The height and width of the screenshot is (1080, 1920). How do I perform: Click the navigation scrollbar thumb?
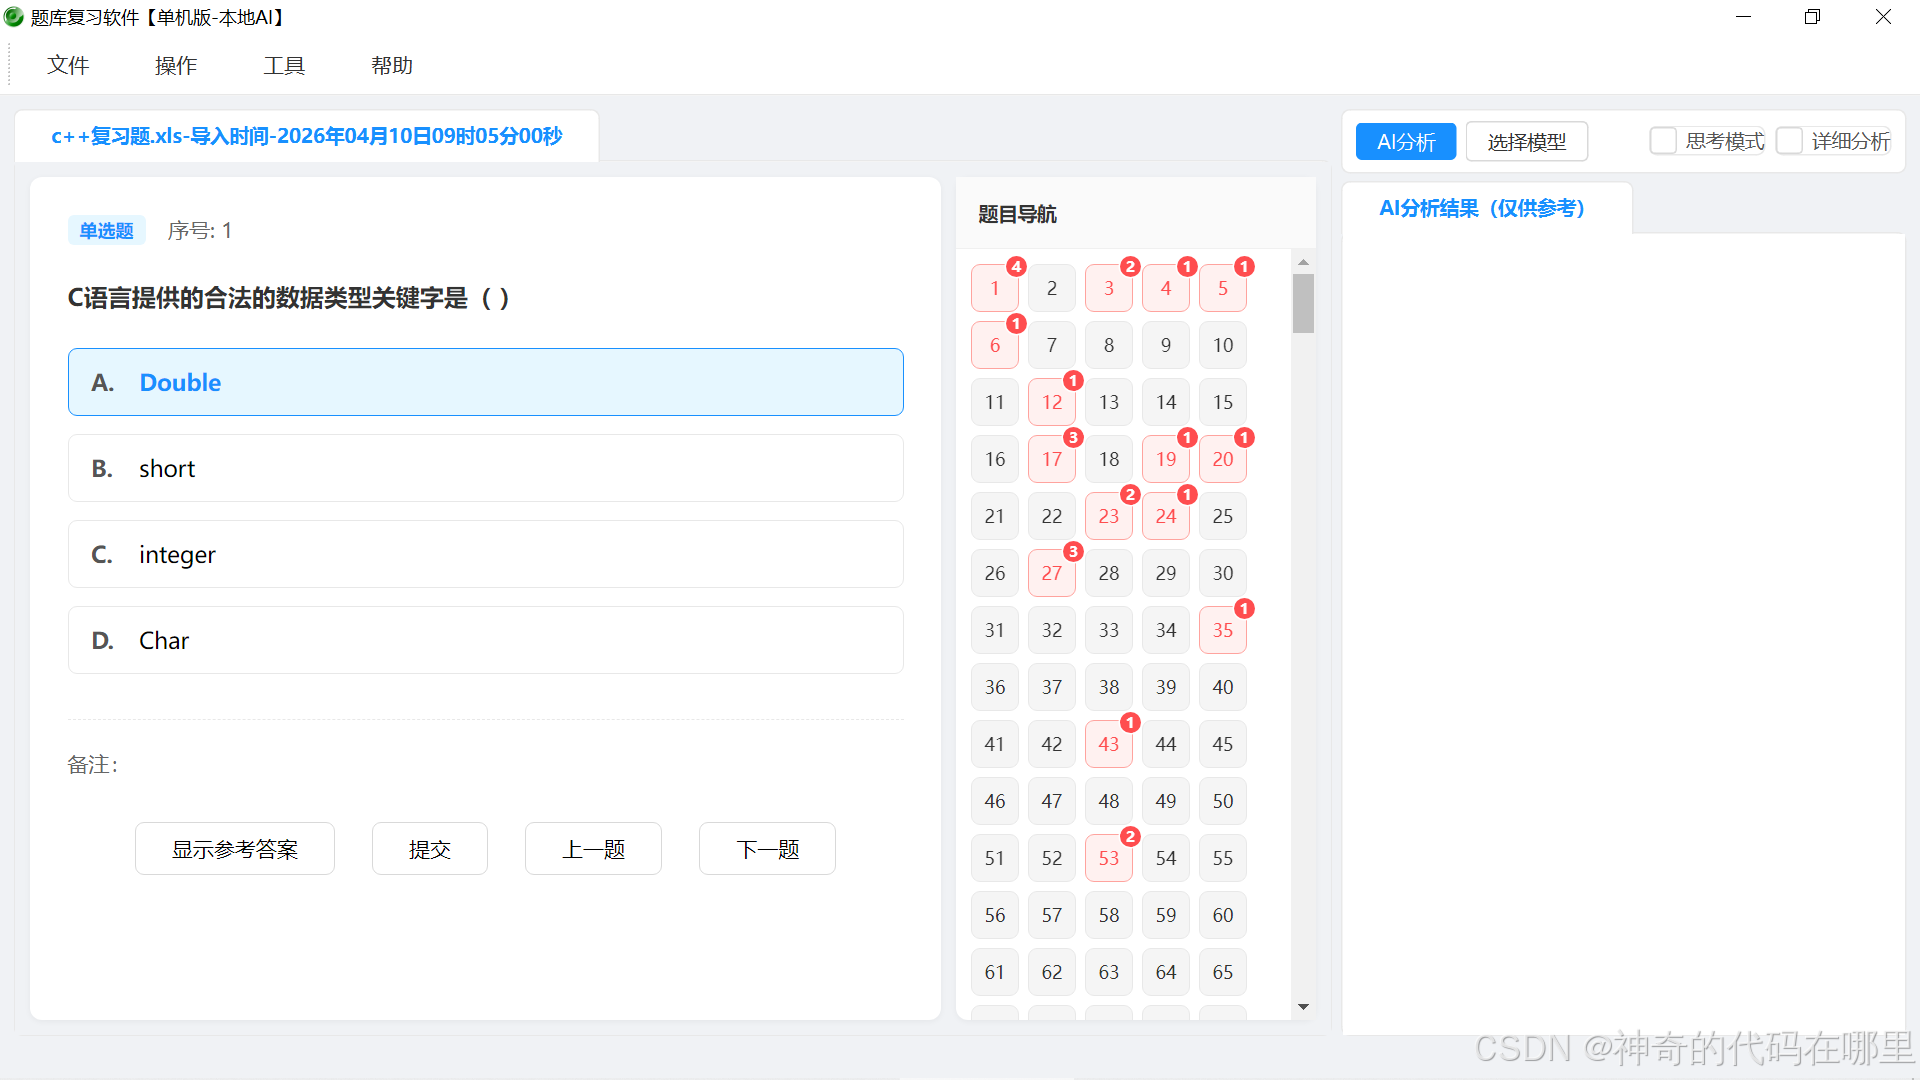(x=1303, y=303)
